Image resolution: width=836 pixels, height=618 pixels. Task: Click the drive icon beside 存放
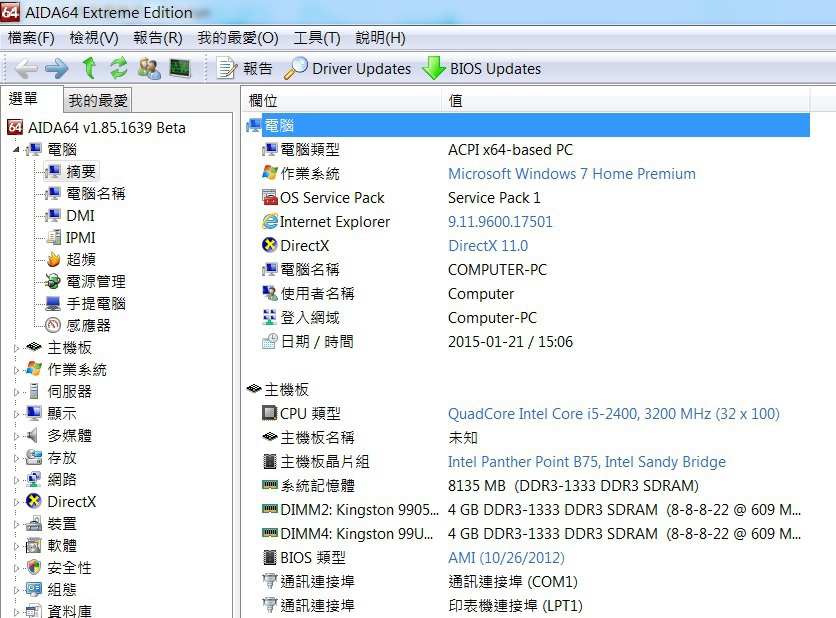[x=34, y=457]
